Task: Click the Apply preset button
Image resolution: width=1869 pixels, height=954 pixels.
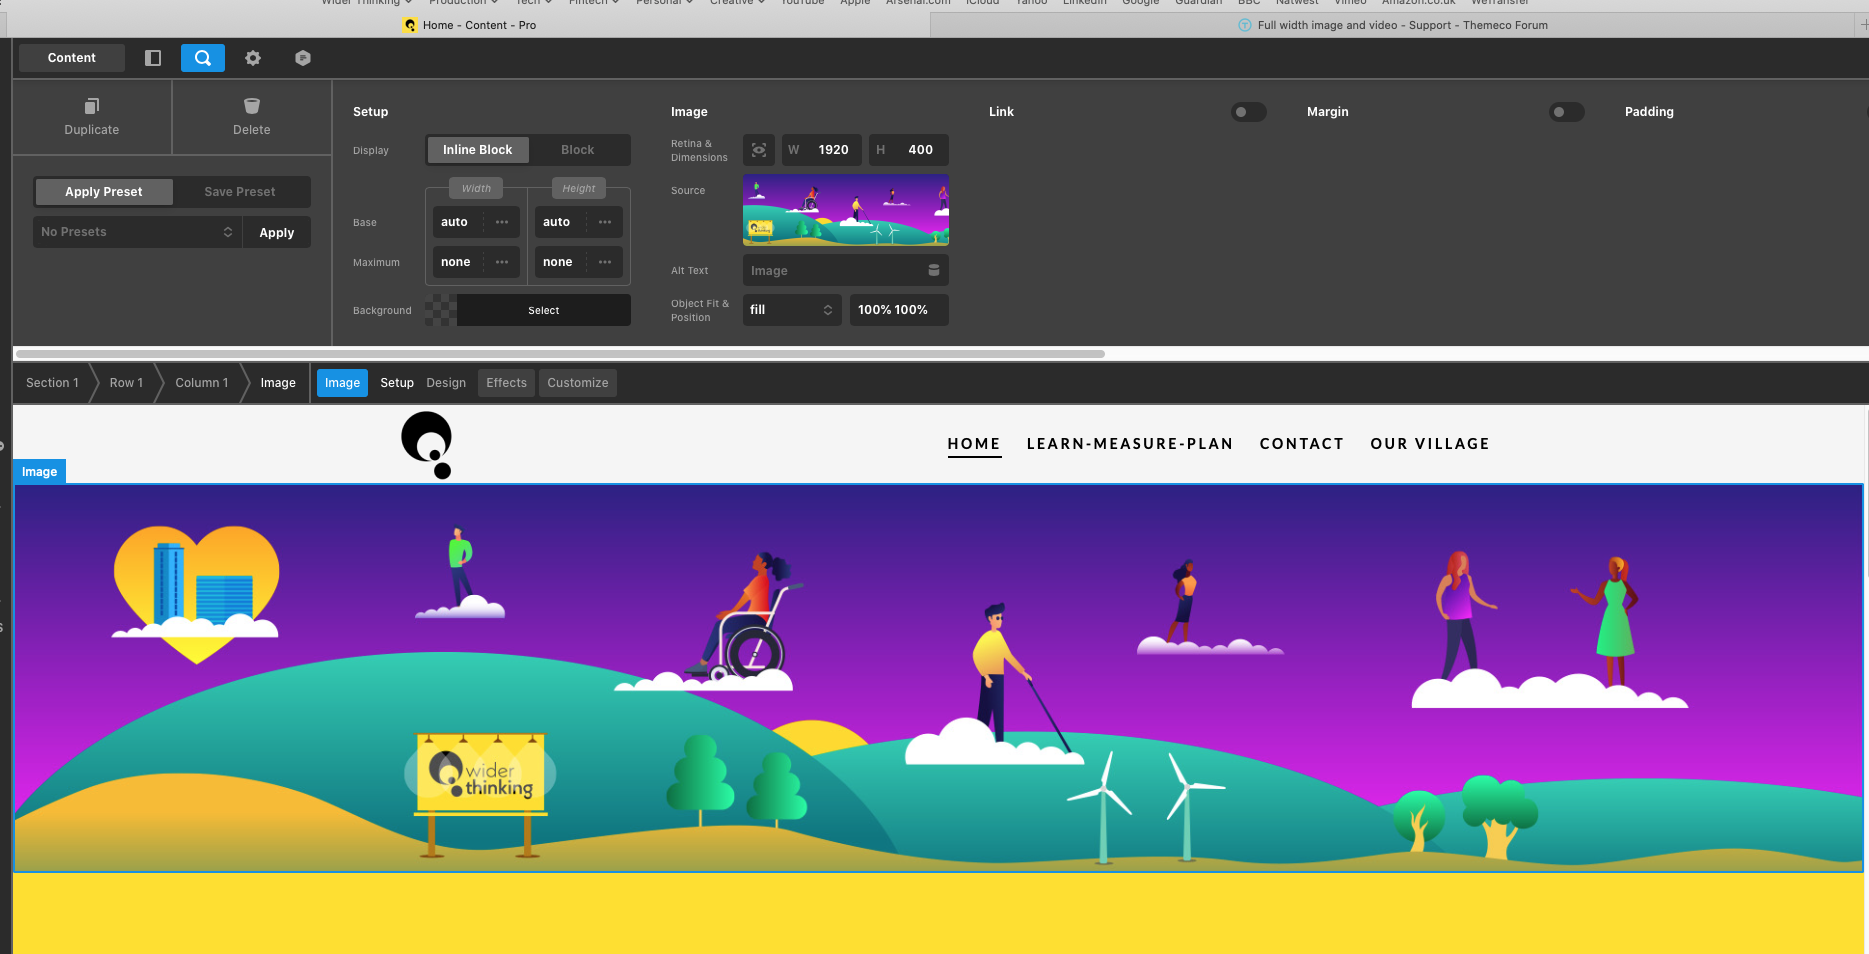Action: (277, 233)
